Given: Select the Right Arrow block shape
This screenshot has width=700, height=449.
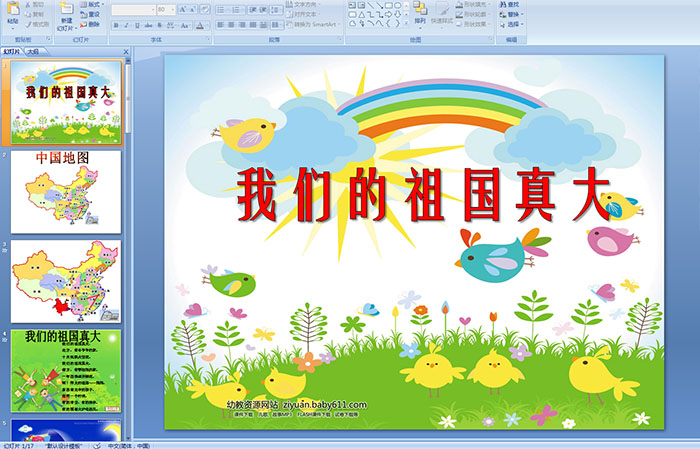Looking at the screenshot, I should point(388,14).
